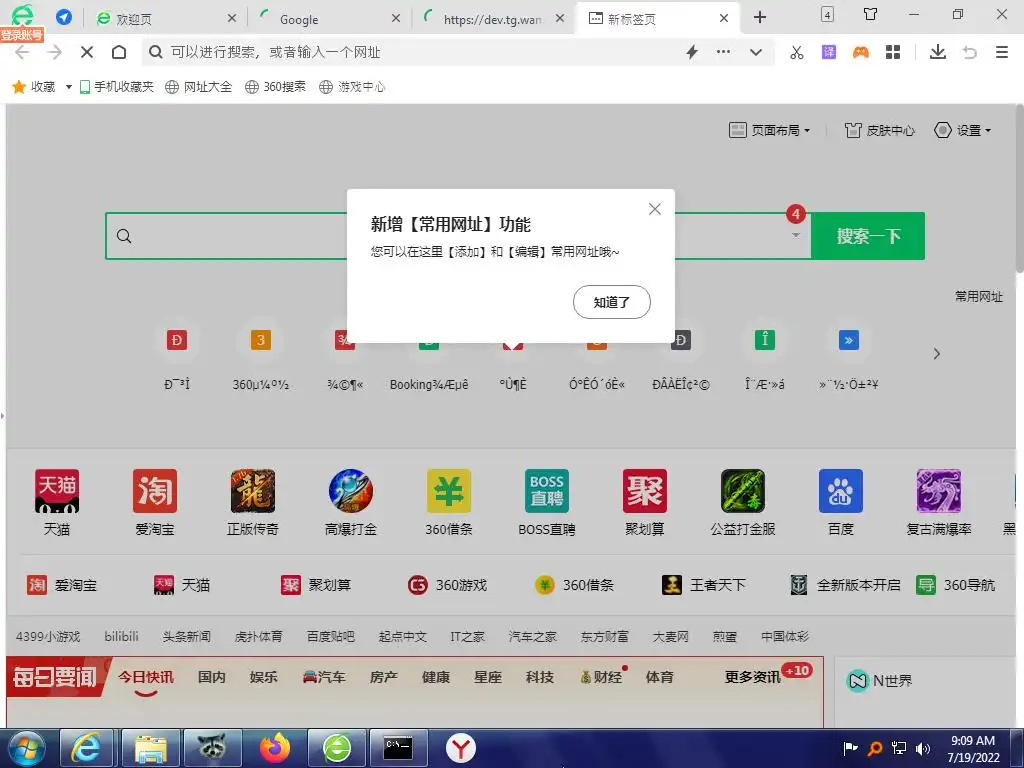Screen dimensions: 1024x768
Task: Expand the 页面布局 dropdown
Action: tap(769, 131)
